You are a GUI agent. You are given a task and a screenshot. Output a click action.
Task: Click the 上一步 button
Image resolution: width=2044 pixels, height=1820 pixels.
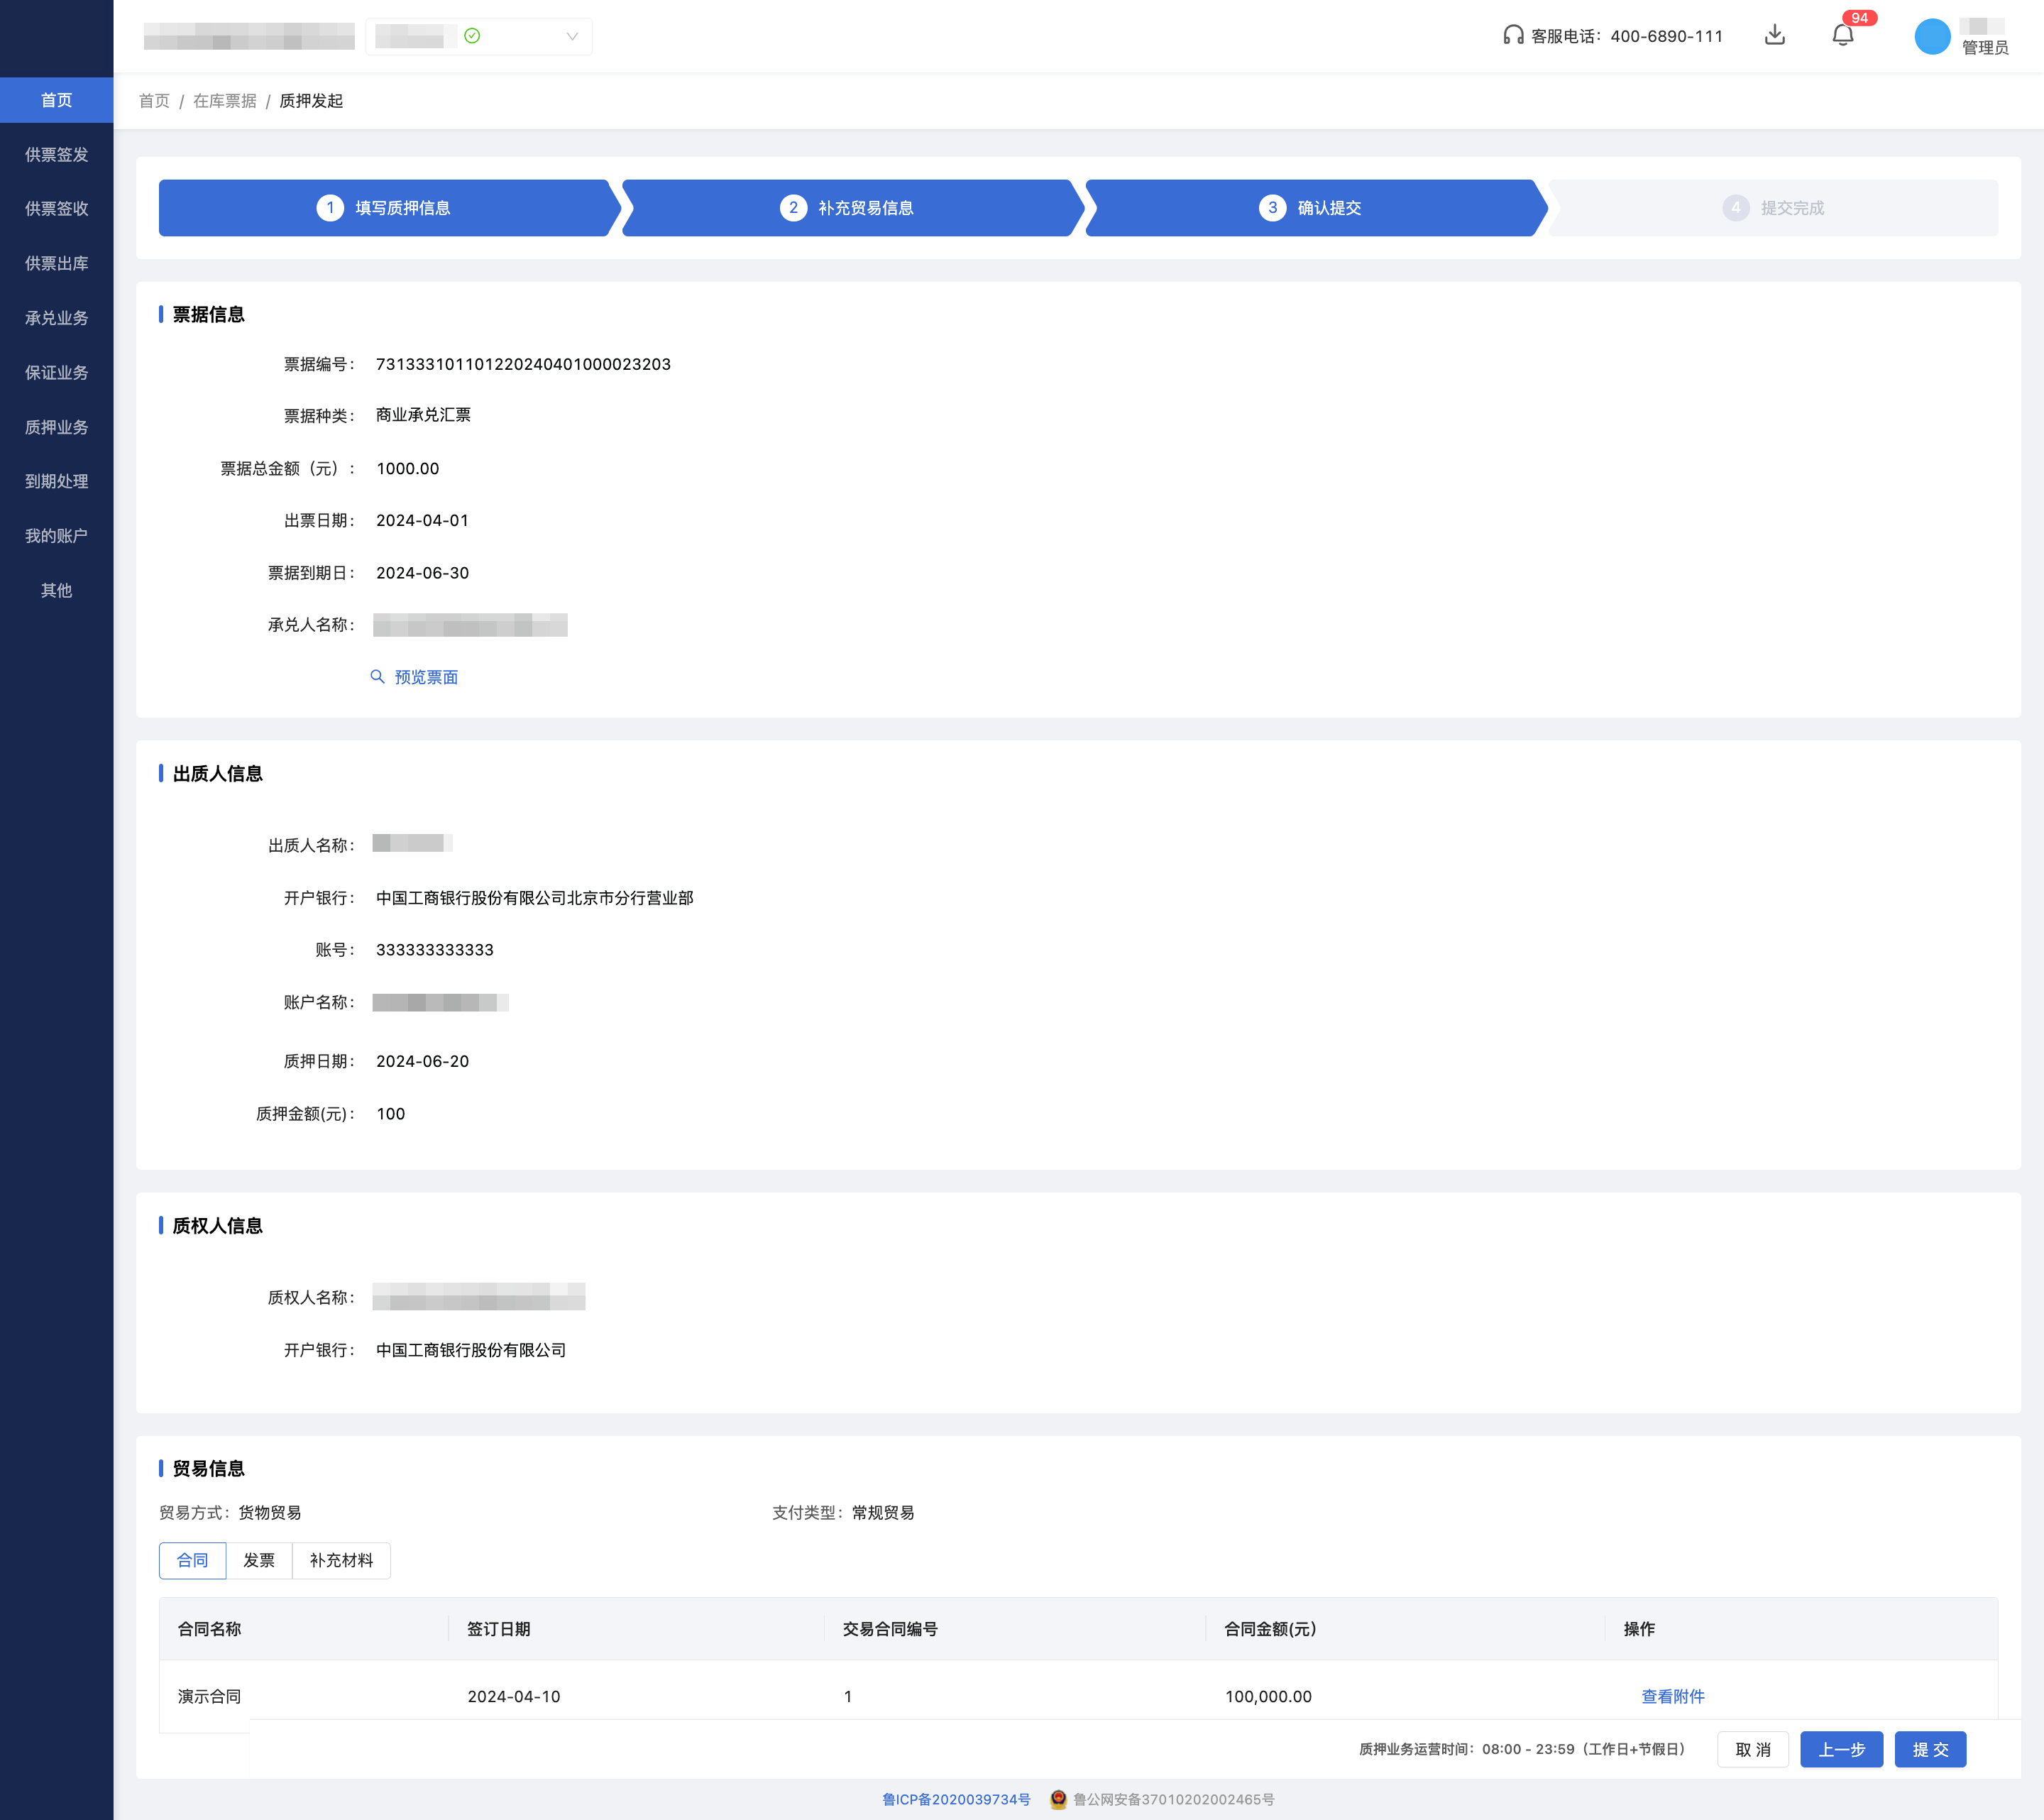(1840, 1749)
